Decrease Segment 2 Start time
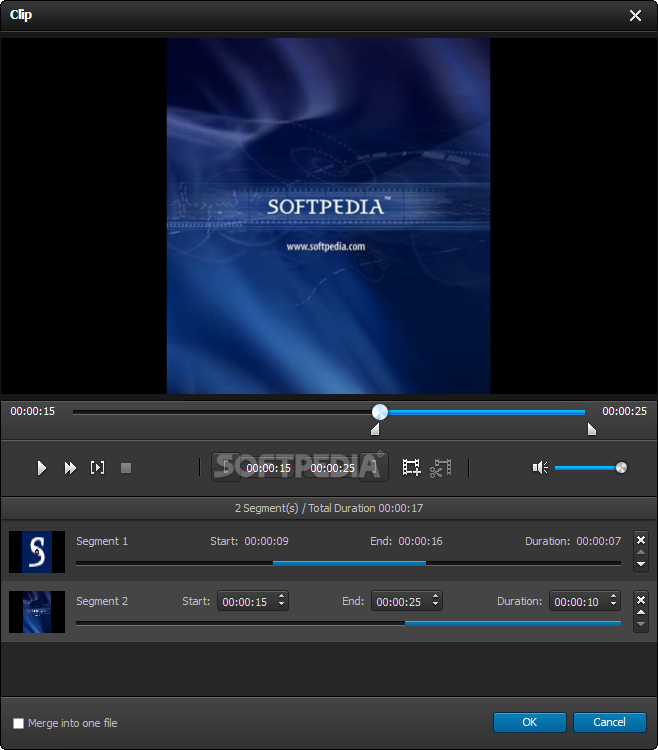This screenshot has width=658, height=750. point(282,605)
